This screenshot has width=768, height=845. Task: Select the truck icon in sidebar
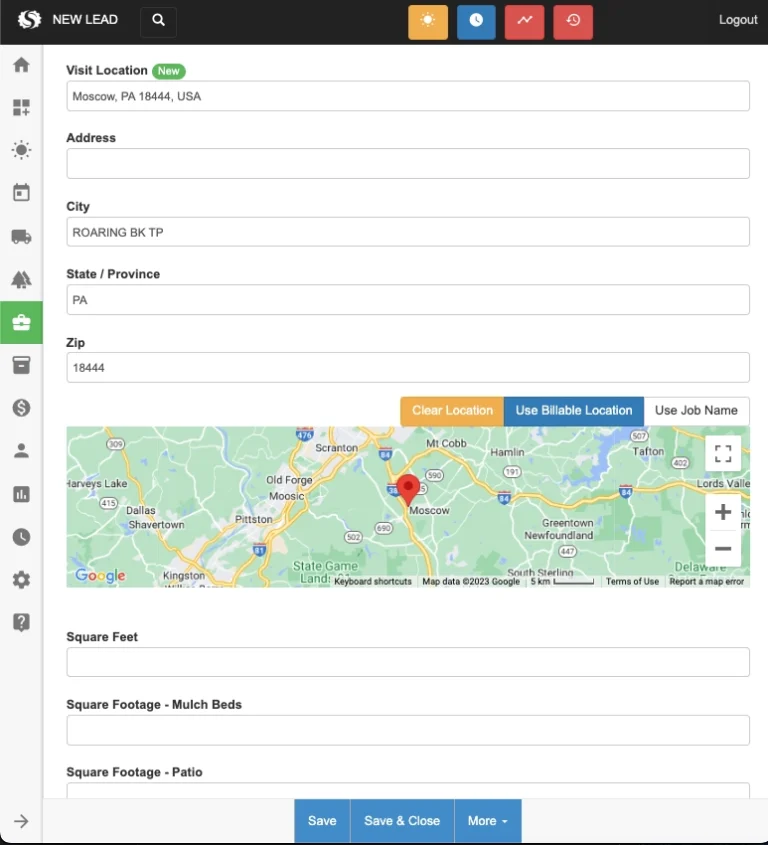pyautogui.click(x=21, y=237)
